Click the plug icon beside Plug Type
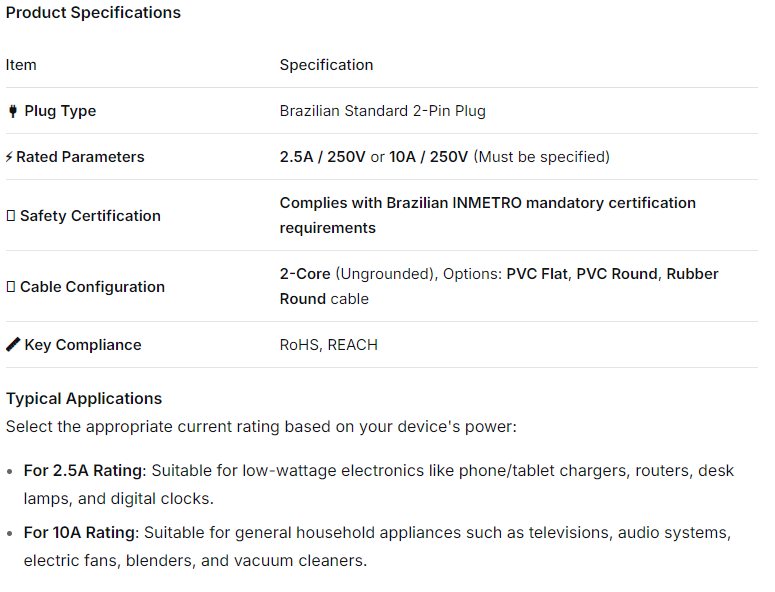 (x=13, y=111)
